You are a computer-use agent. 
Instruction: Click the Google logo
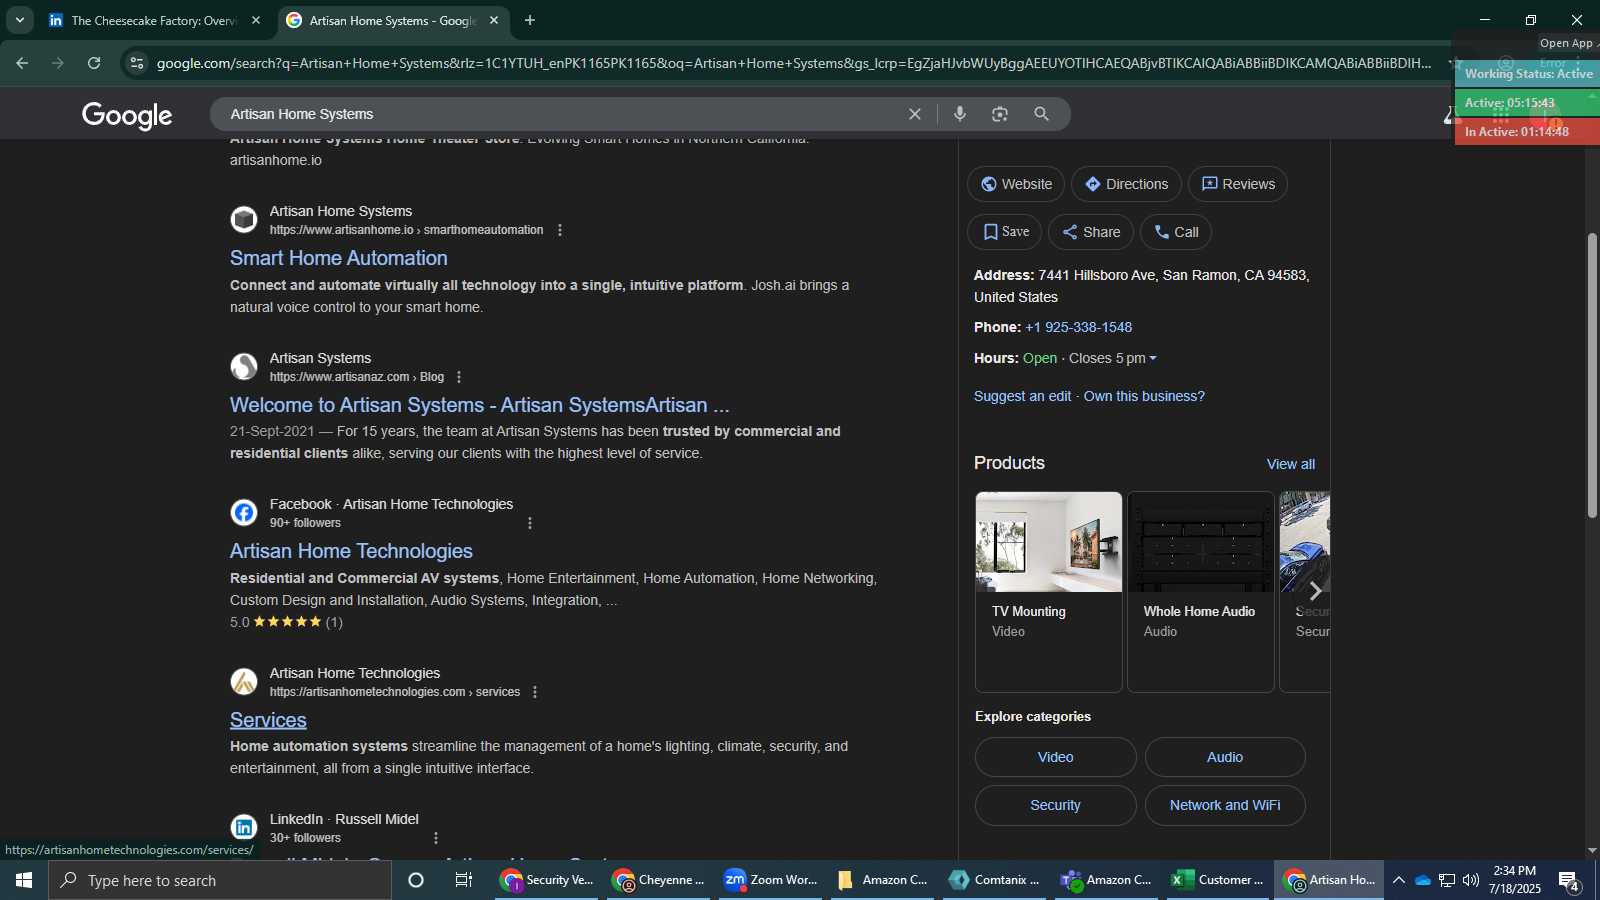pos(127,115)
